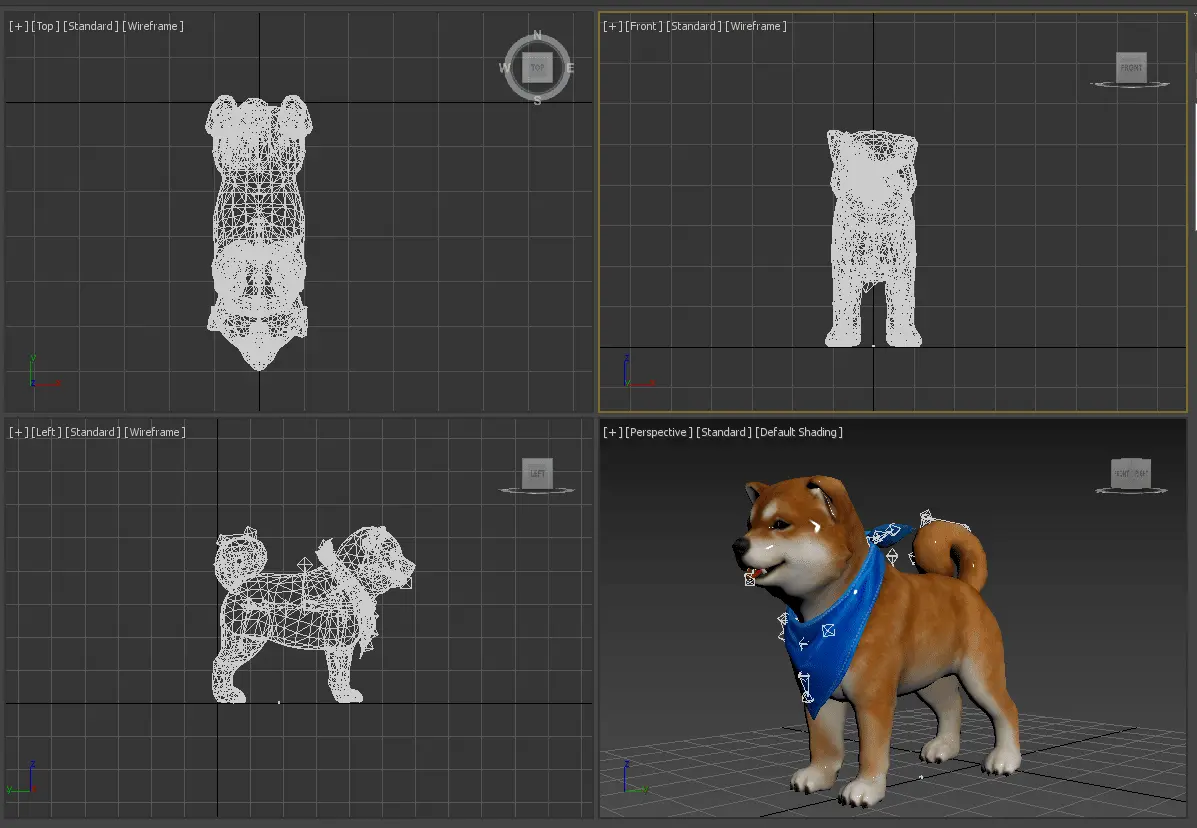The height and width of the screenshot is (828, 1197).
Task: Click the S compass letter on Top ViewCube
Action: click(x=537, y=101)
